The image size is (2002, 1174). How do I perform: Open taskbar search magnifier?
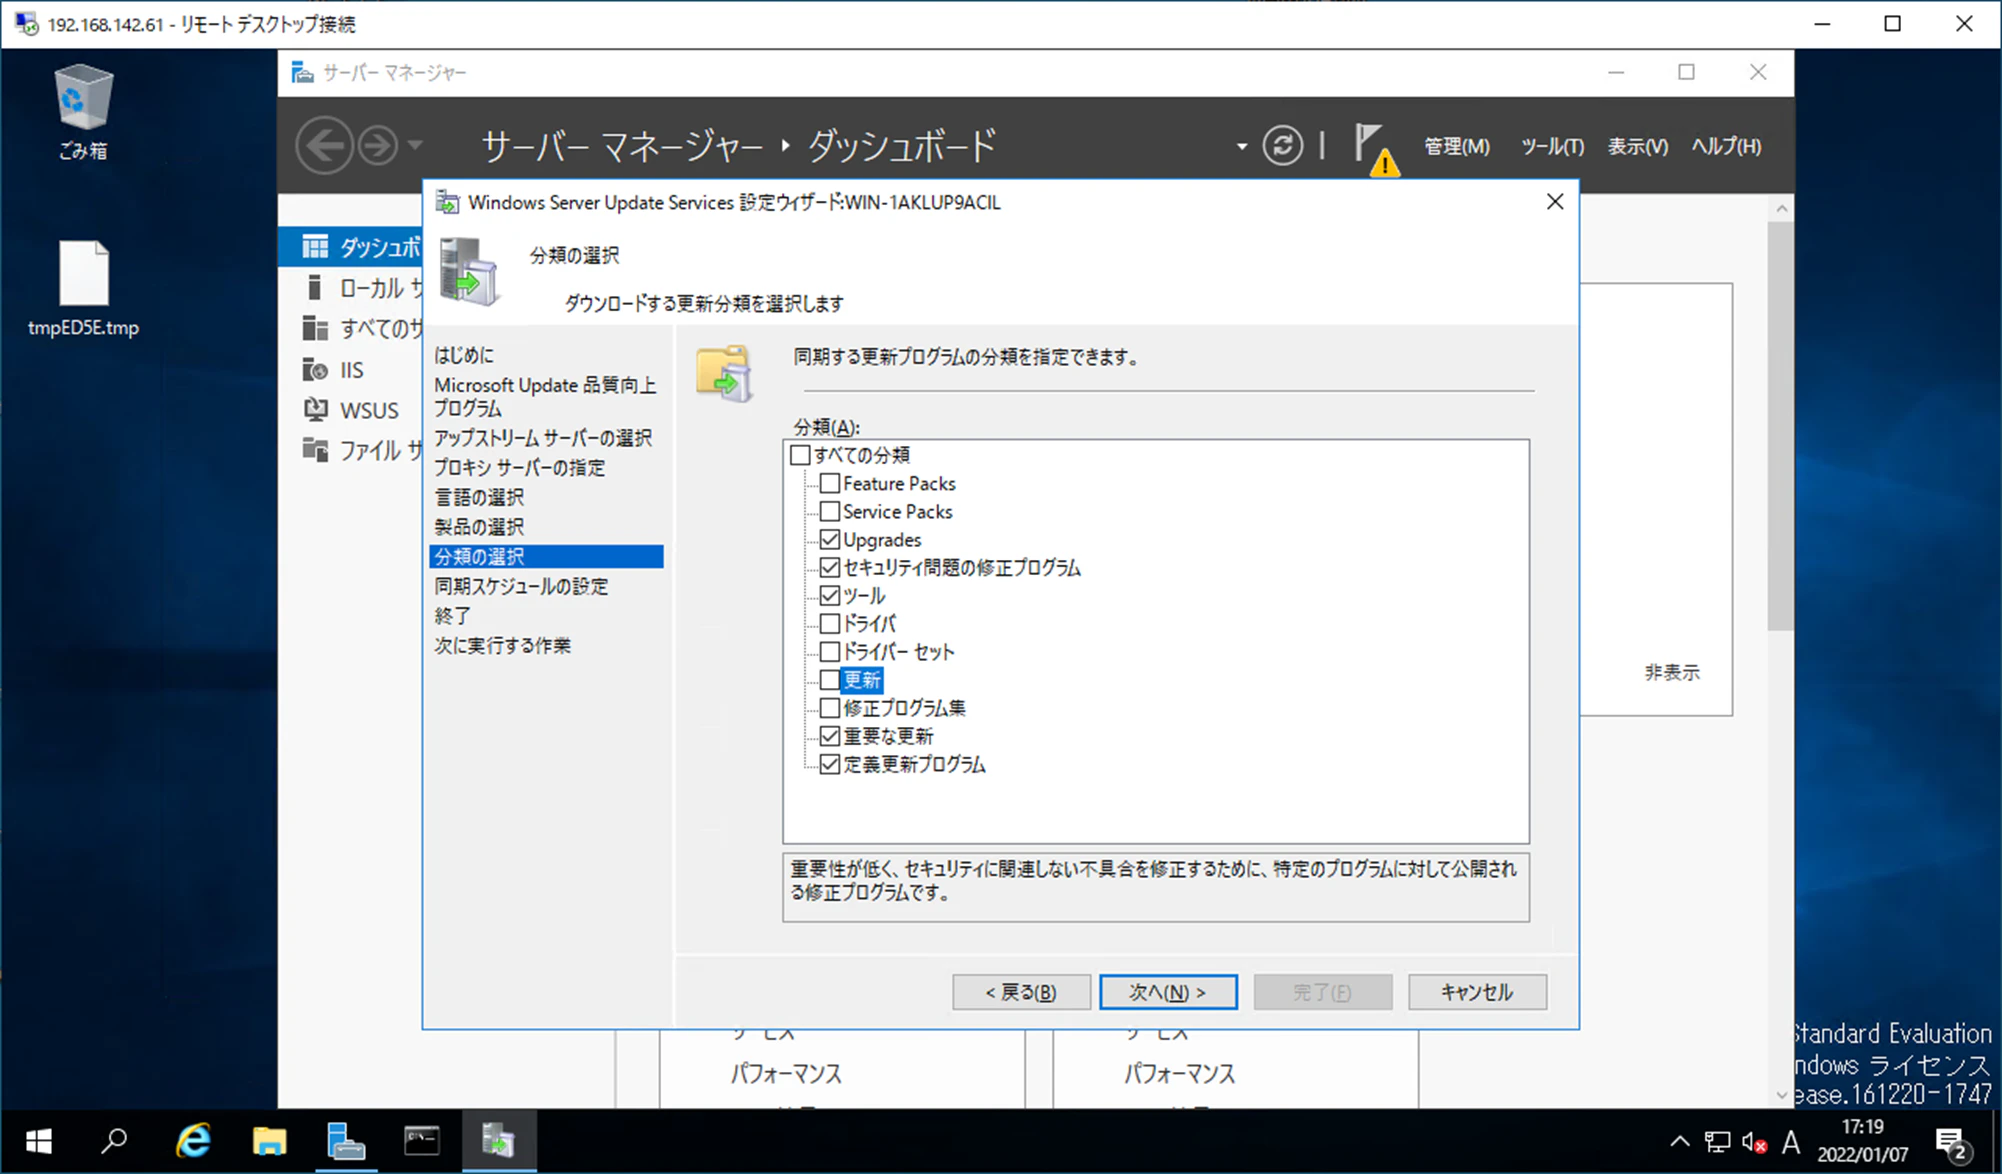[114, 1141]
